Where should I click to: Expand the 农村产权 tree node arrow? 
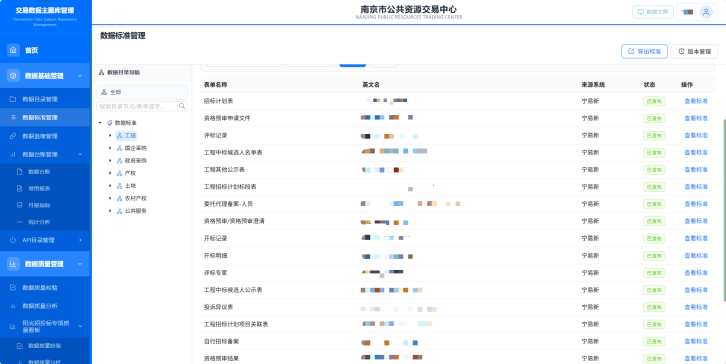click(110, 198)
